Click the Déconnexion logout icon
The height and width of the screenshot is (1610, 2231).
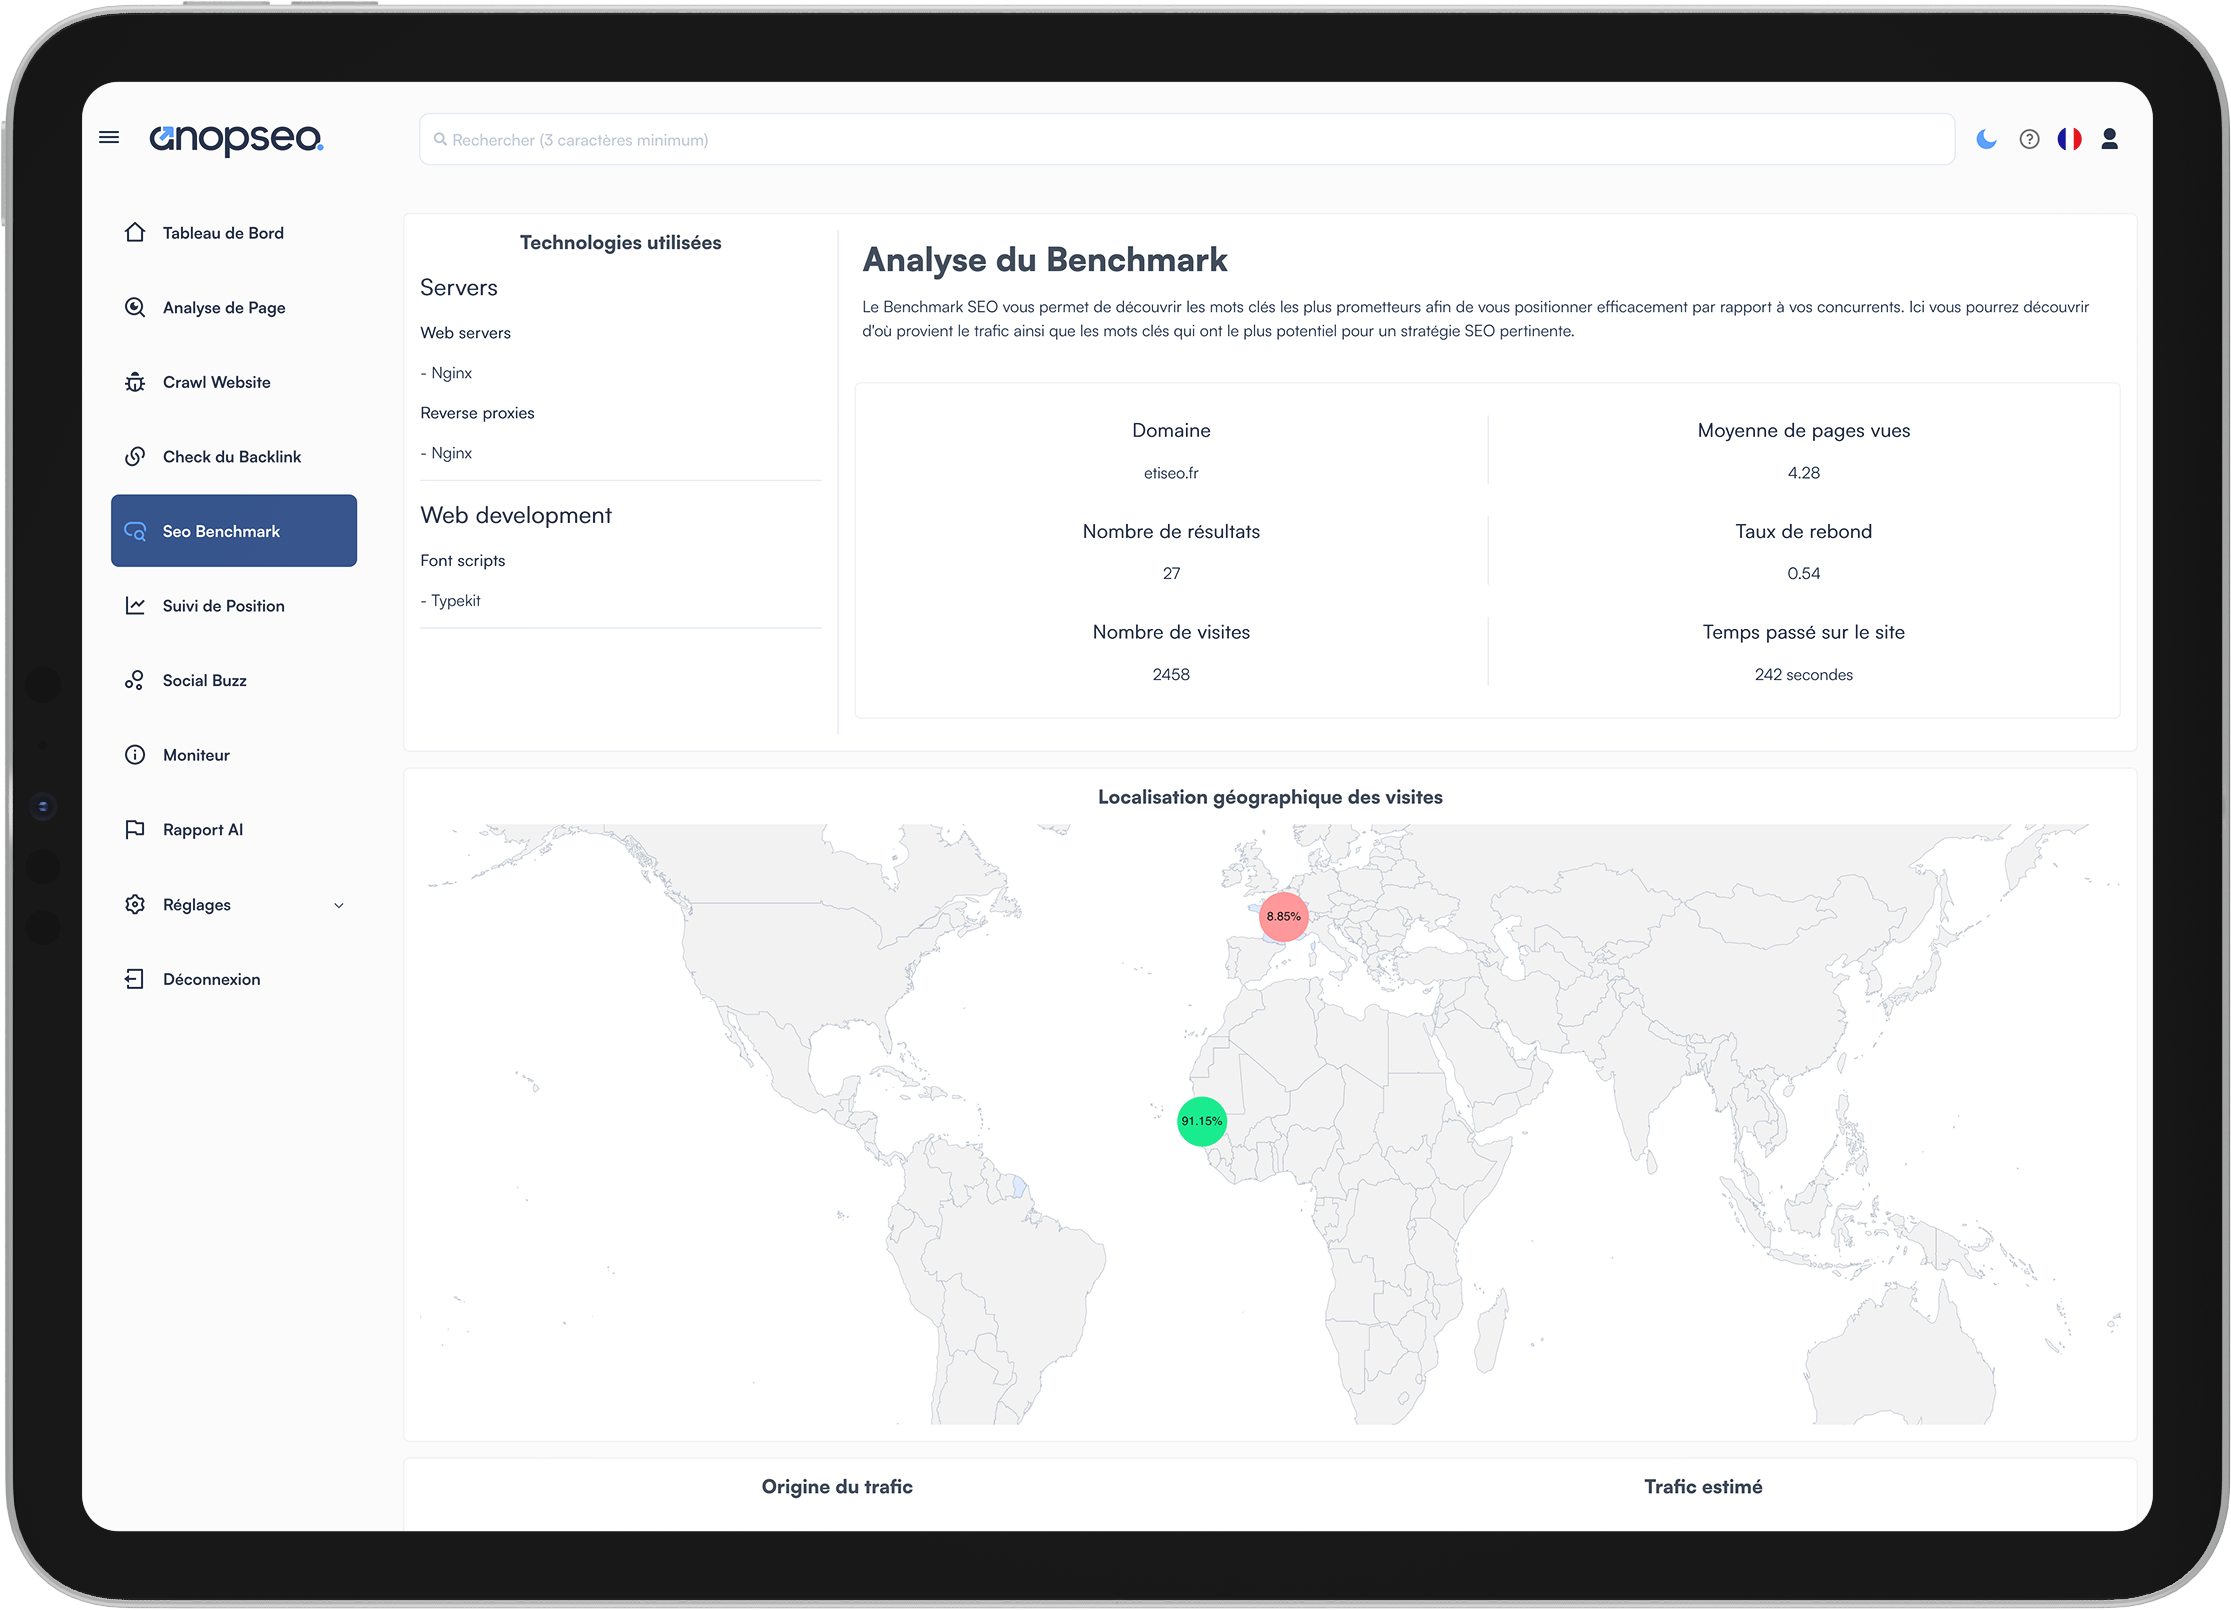point(135,979)
